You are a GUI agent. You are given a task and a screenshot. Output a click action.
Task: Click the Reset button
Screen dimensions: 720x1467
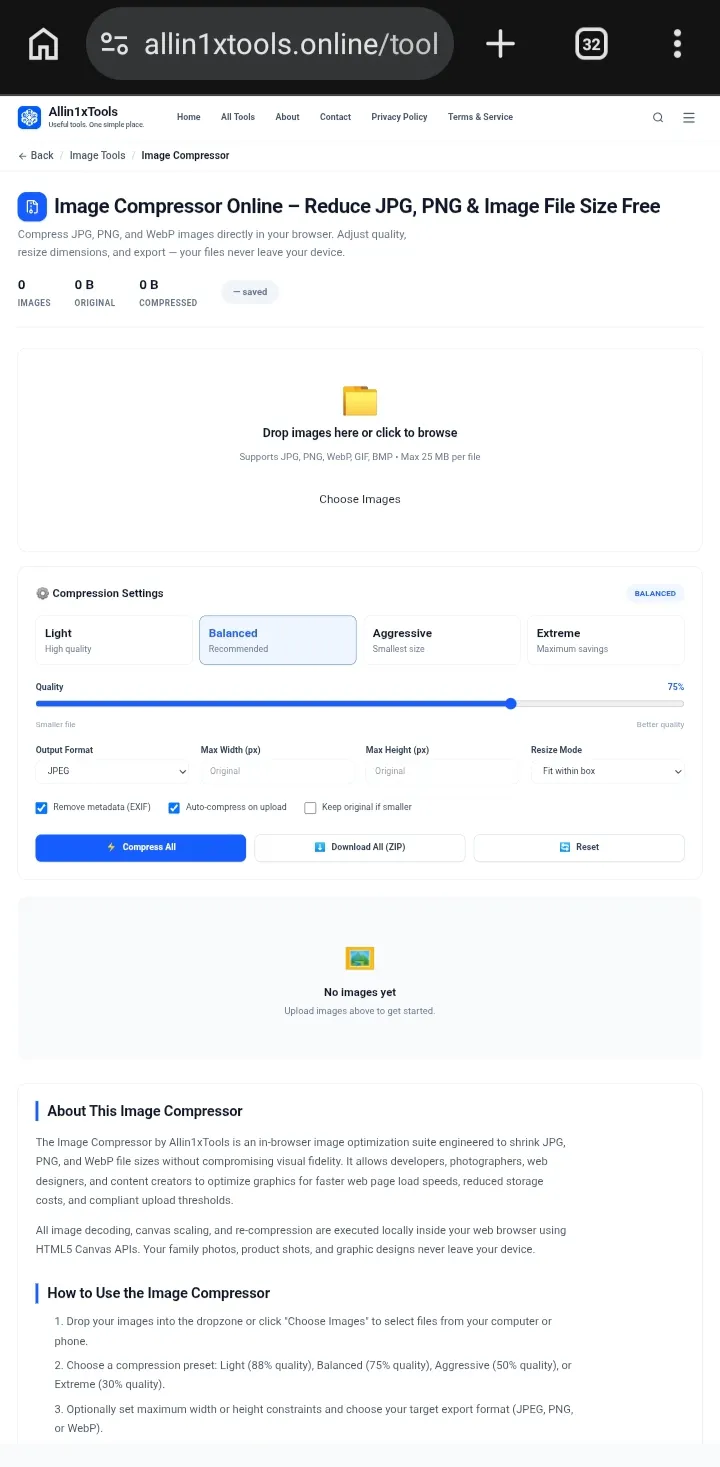(x=579, y=848)
